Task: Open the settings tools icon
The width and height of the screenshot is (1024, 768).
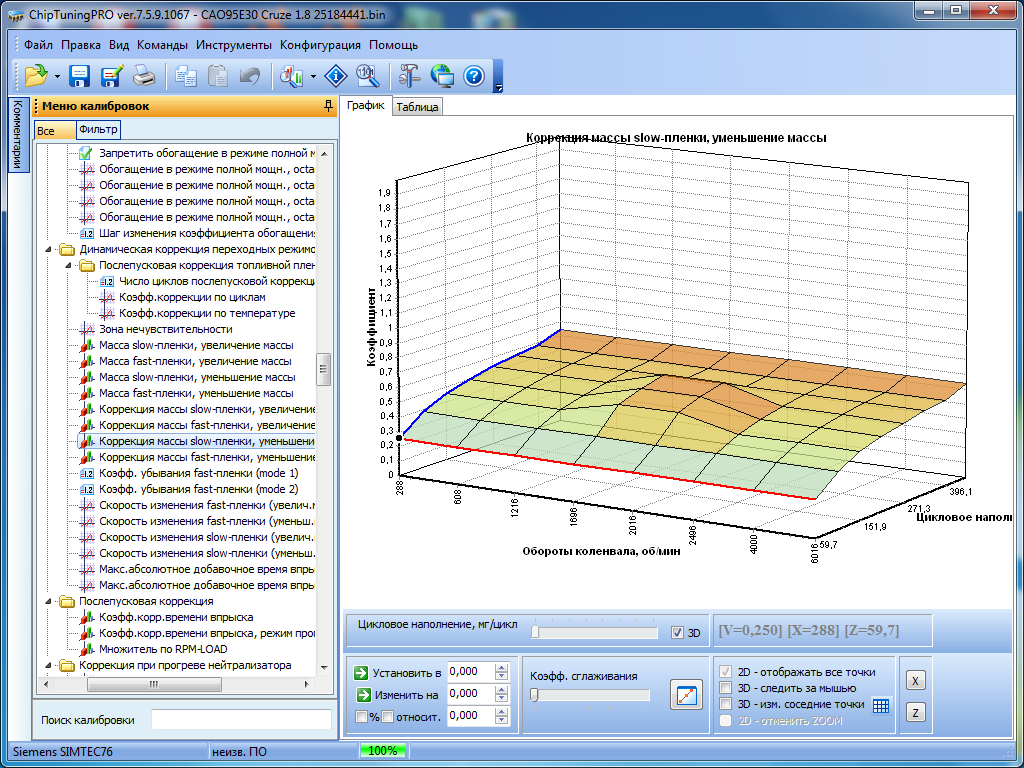Action: click(410, 76)
